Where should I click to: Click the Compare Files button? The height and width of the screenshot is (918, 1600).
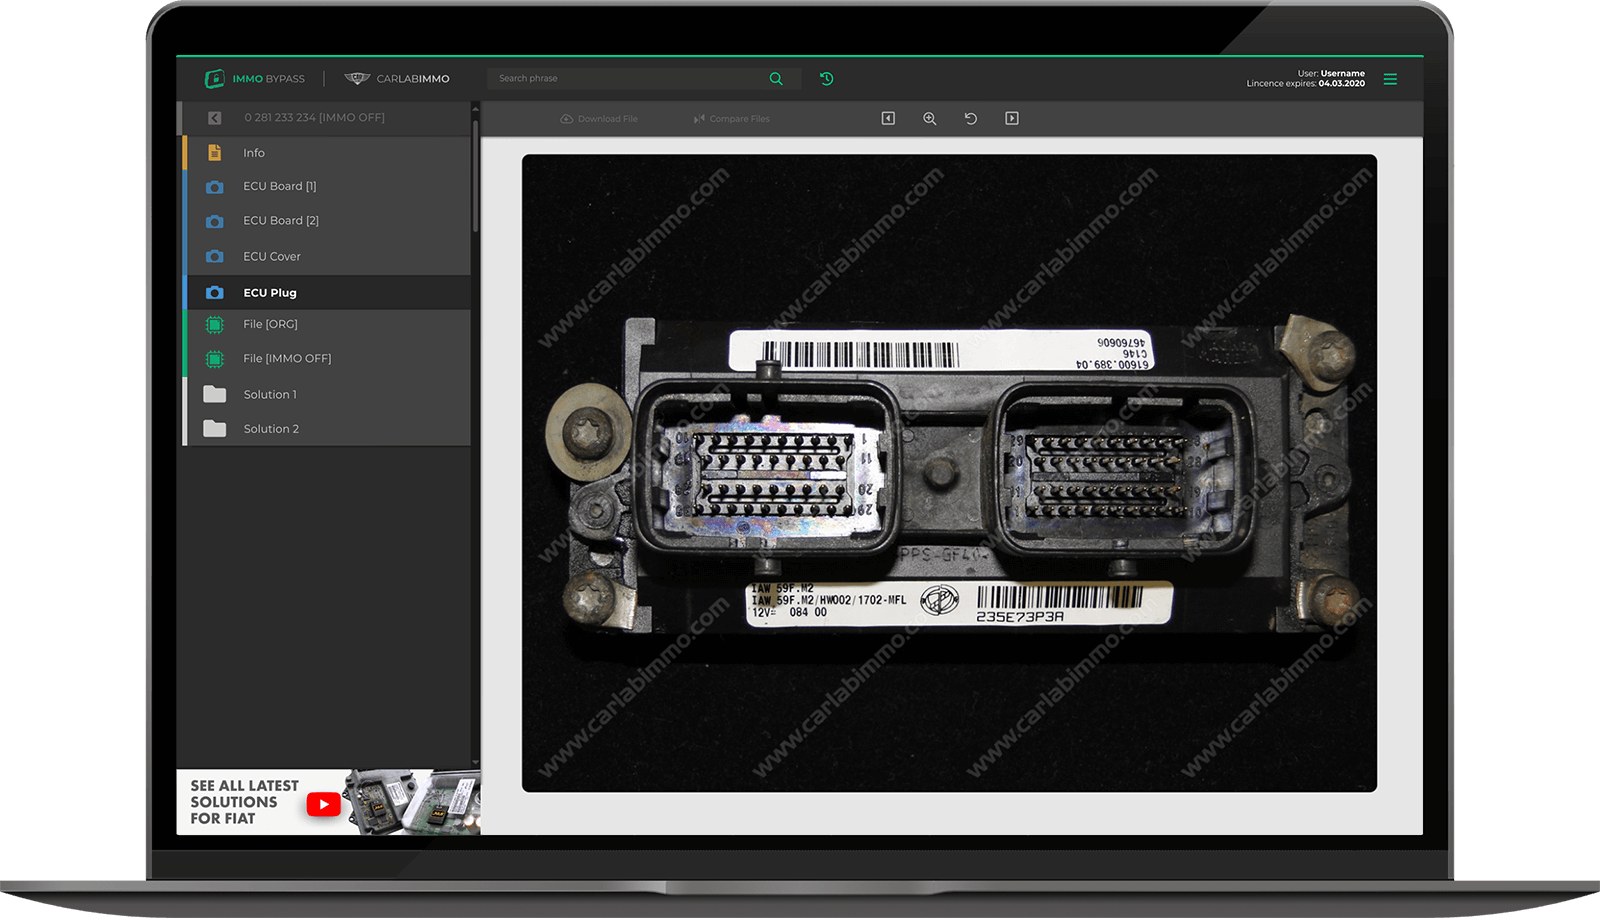[732, 119]
